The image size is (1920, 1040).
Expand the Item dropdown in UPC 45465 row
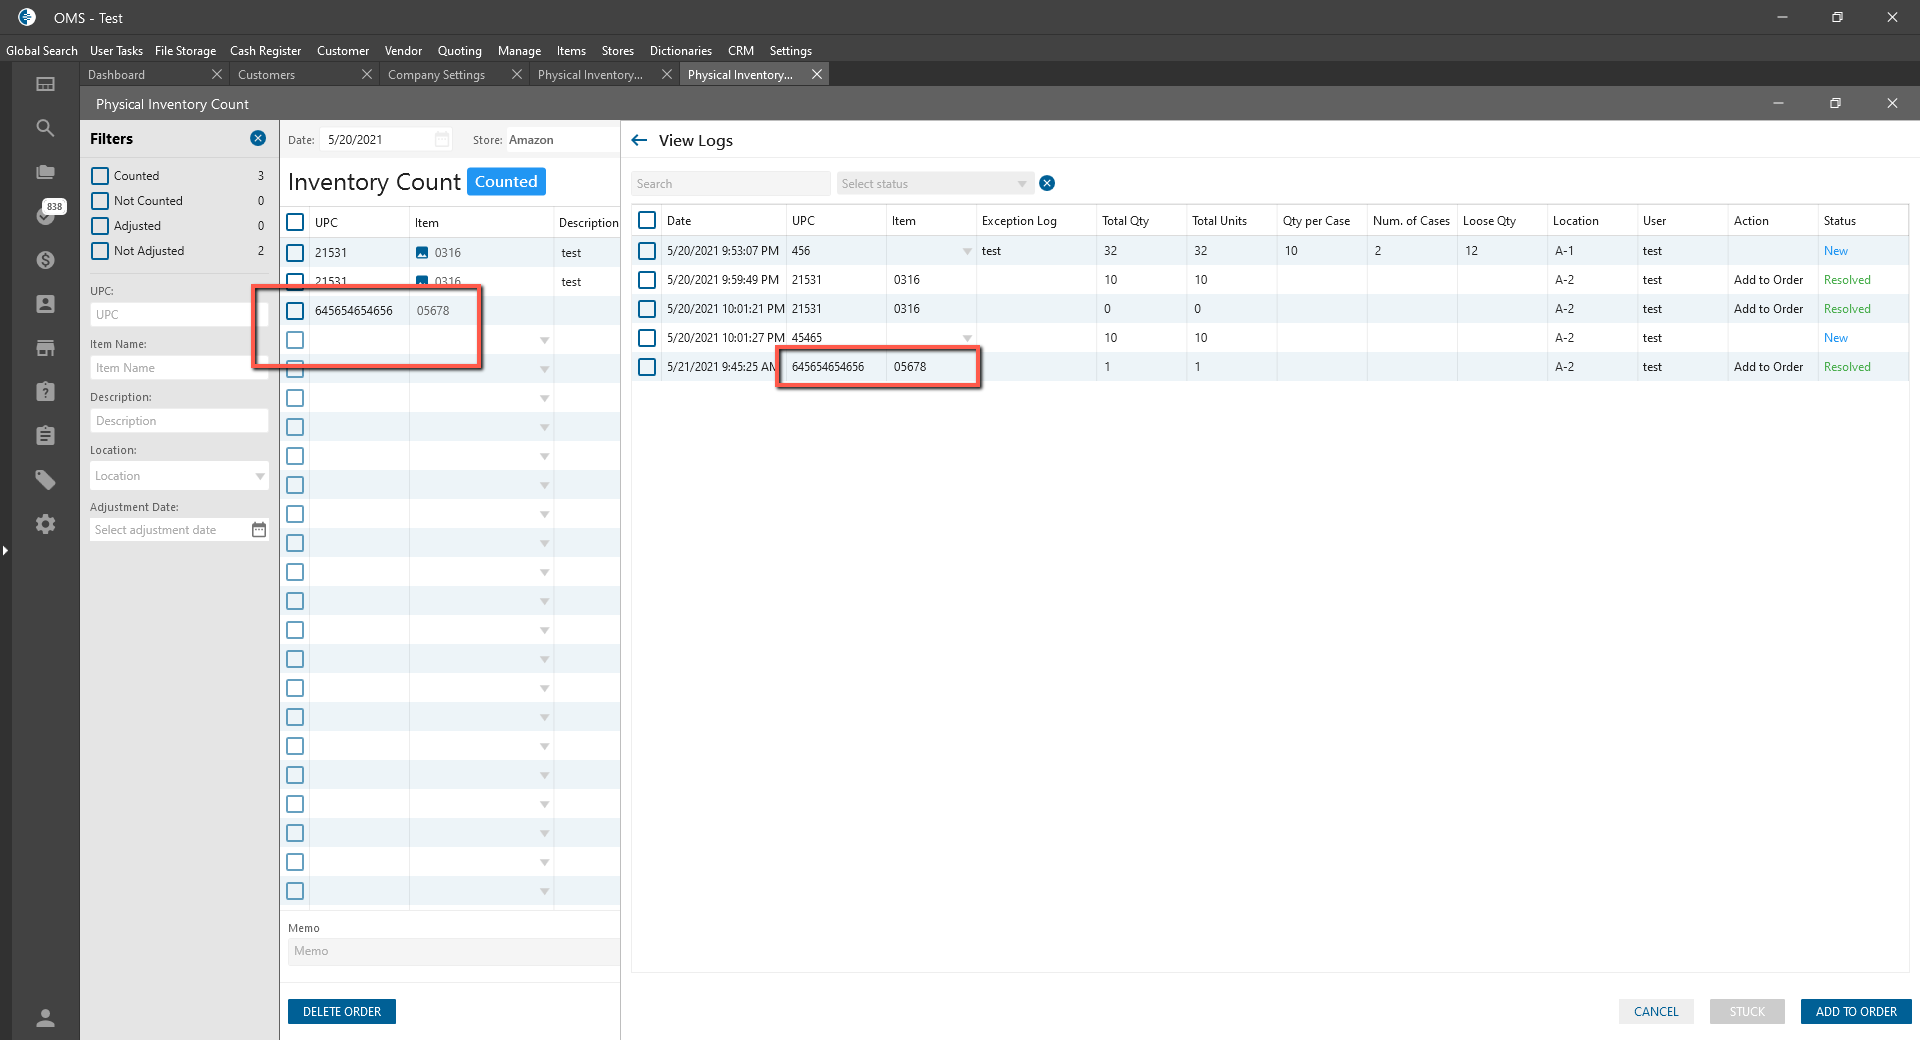tap(967, 338)
